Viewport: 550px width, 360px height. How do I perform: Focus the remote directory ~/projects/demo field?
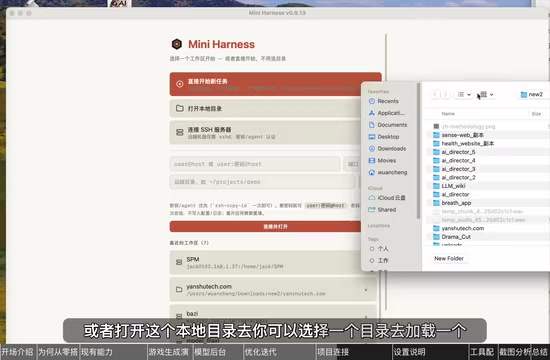click(x=262, y=182)
